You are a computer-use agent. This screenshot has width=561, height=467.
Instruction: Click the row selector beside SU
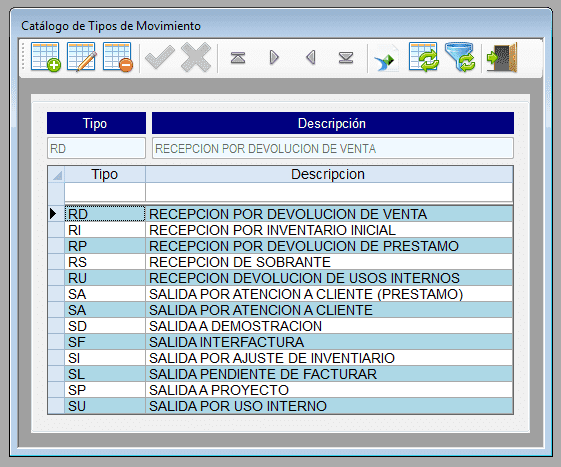56,406
